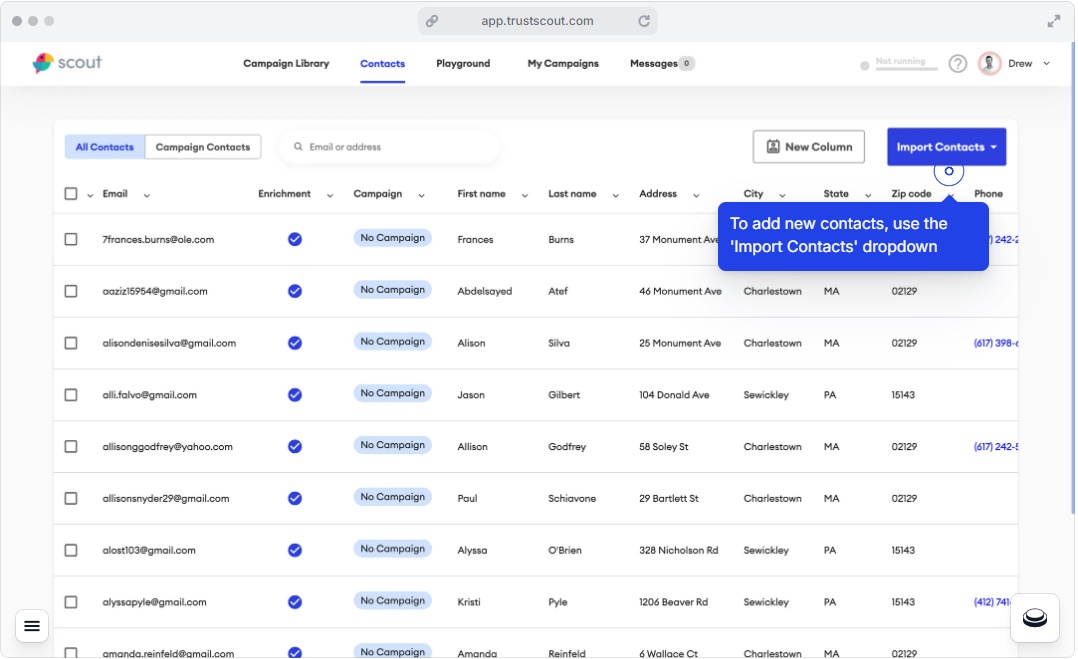Image resolution: width=1078 pixels, height=659 pixels.
Task: Click the app.trustscout.com address bar
Action: 538,21
